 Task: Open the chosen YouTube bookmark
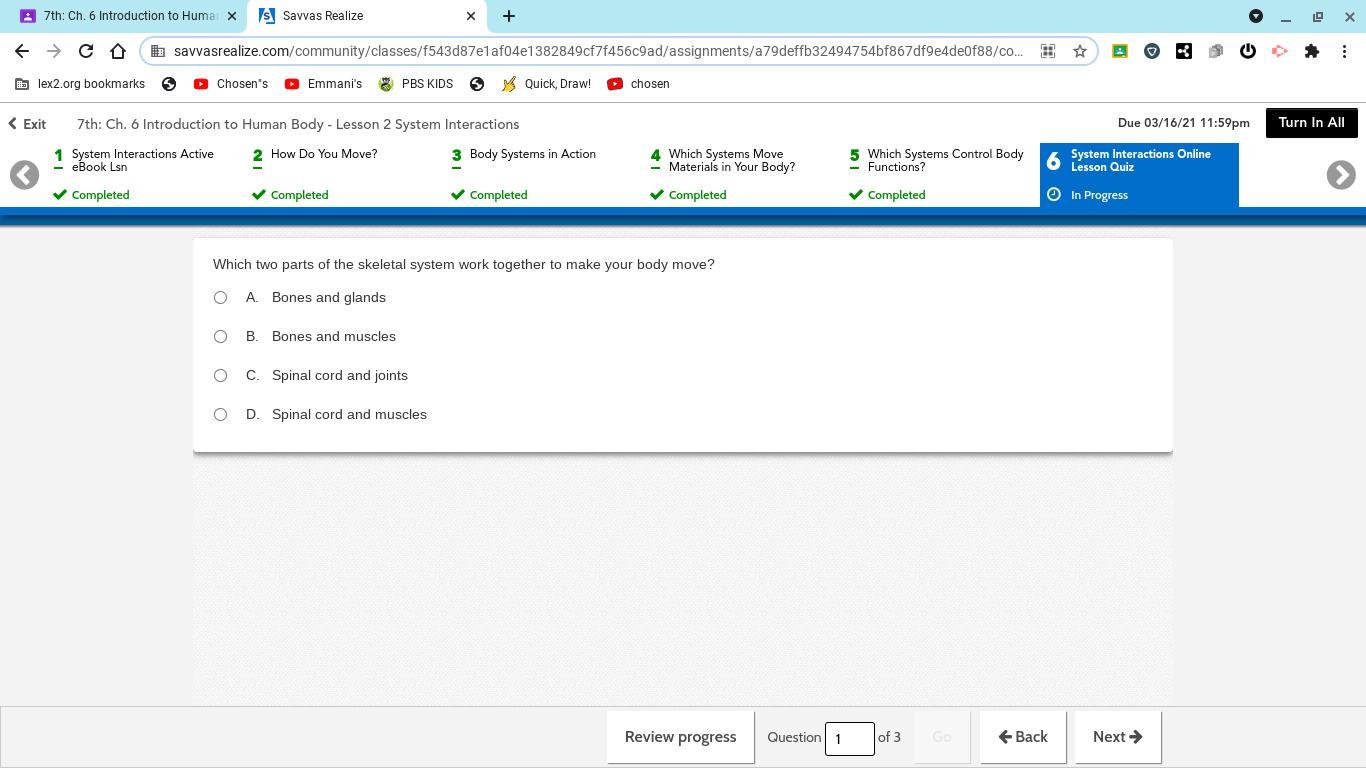(639, 84)
